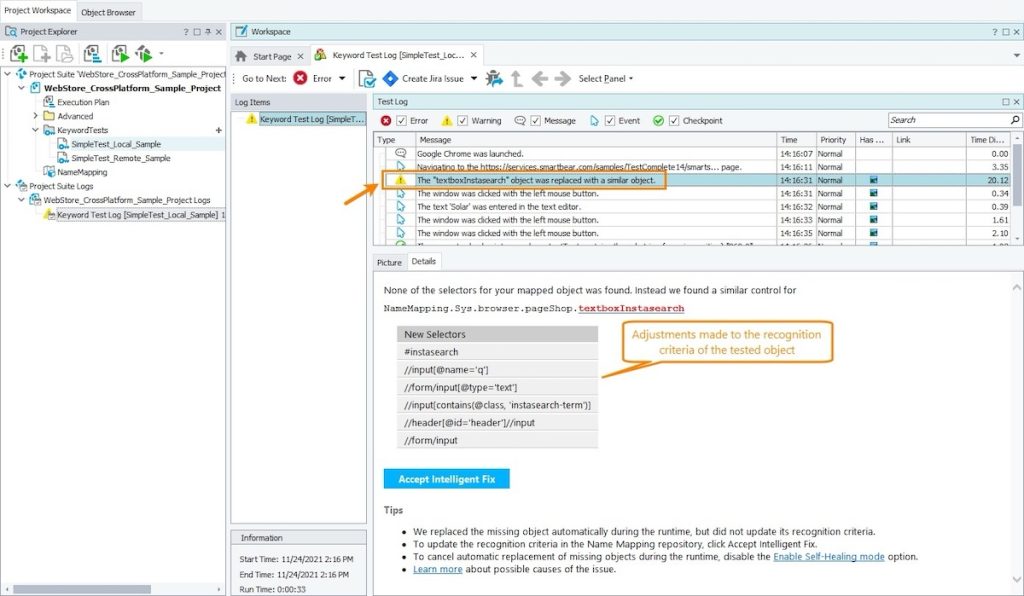This screenshot has height=596, width=1024.
Task: Click the Create Jira Issue icon
Action: click(x=389, y=78)
